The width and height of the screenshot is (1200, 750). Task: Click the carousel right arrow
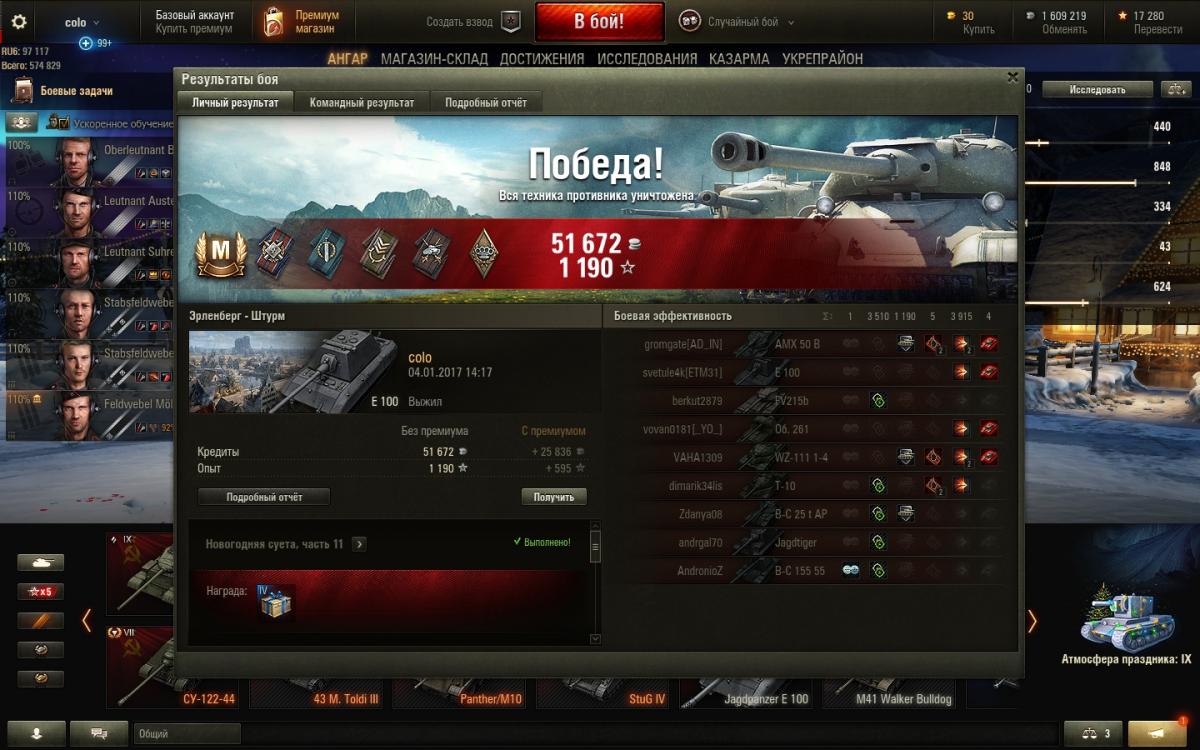coord(1032,621)
